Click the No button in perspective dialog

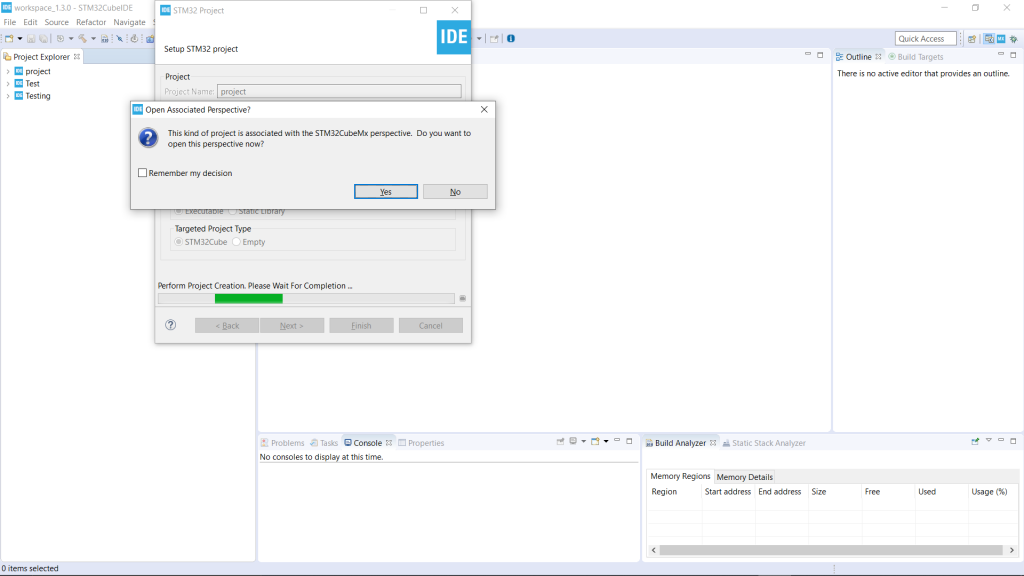click(x=455, y=192)
